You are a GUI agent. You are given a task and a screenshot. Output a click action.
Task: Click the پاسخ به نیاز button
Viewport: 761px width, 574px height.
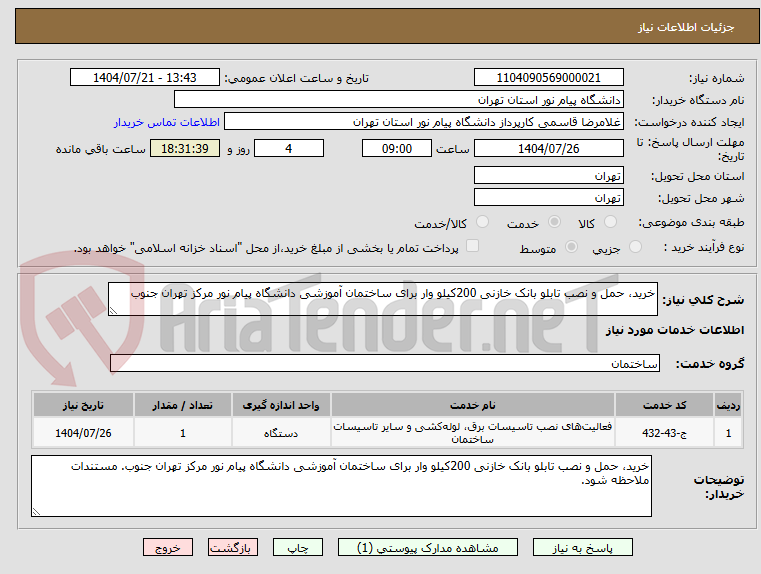[x=582, y=547]
